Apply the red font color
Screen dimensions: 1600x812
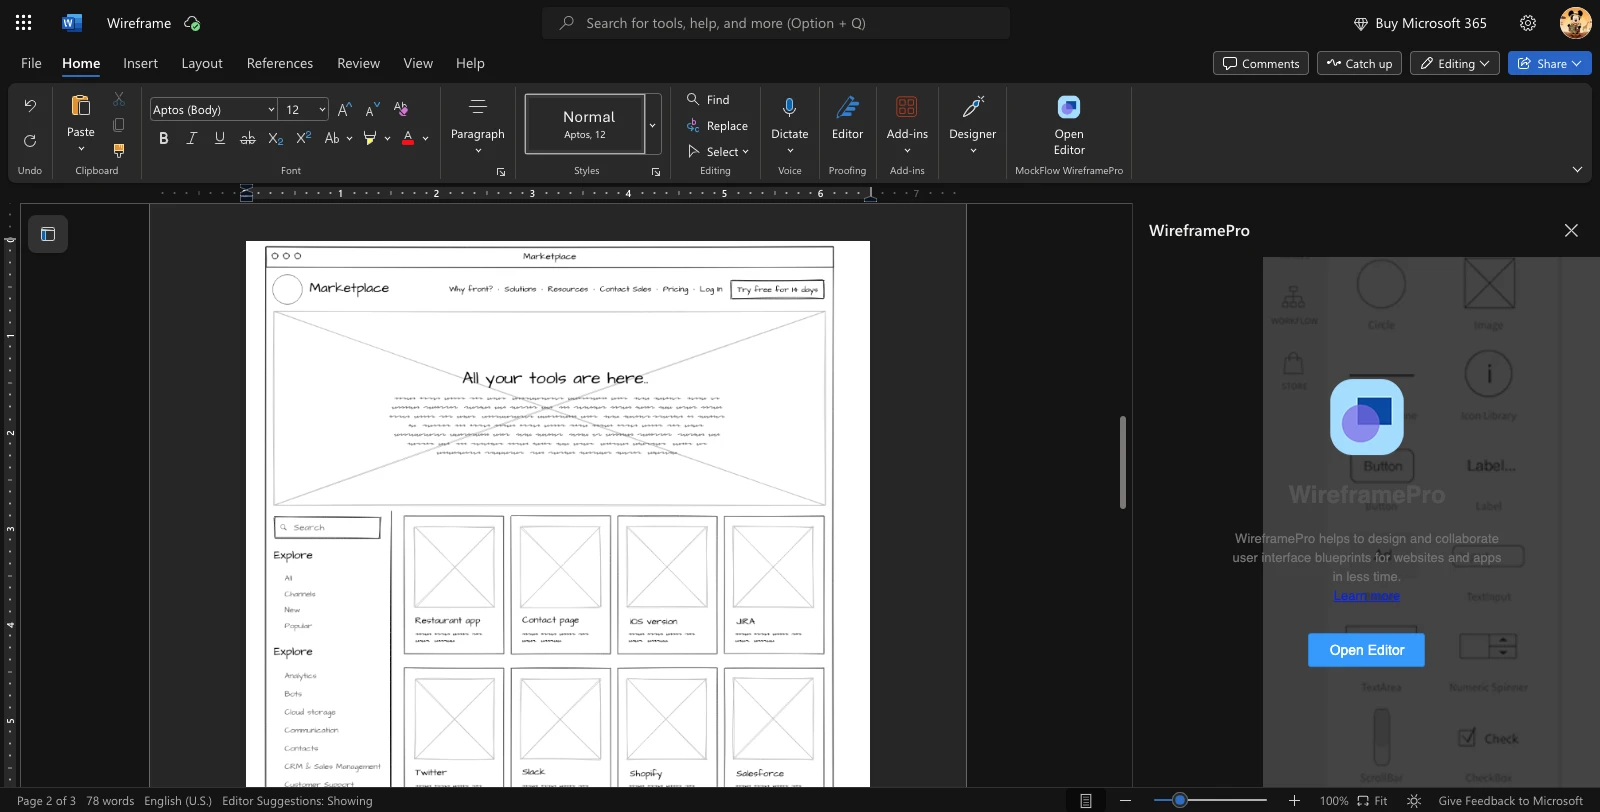408,138
